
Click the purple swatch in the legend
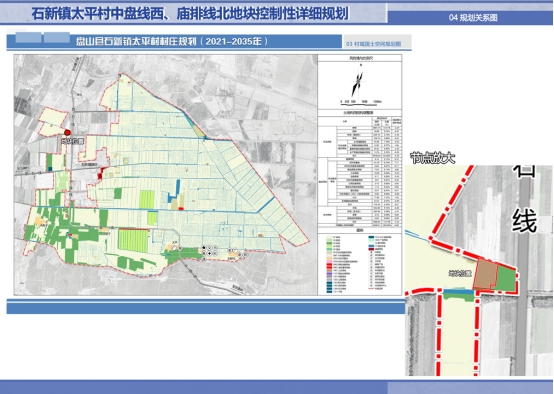329,274
